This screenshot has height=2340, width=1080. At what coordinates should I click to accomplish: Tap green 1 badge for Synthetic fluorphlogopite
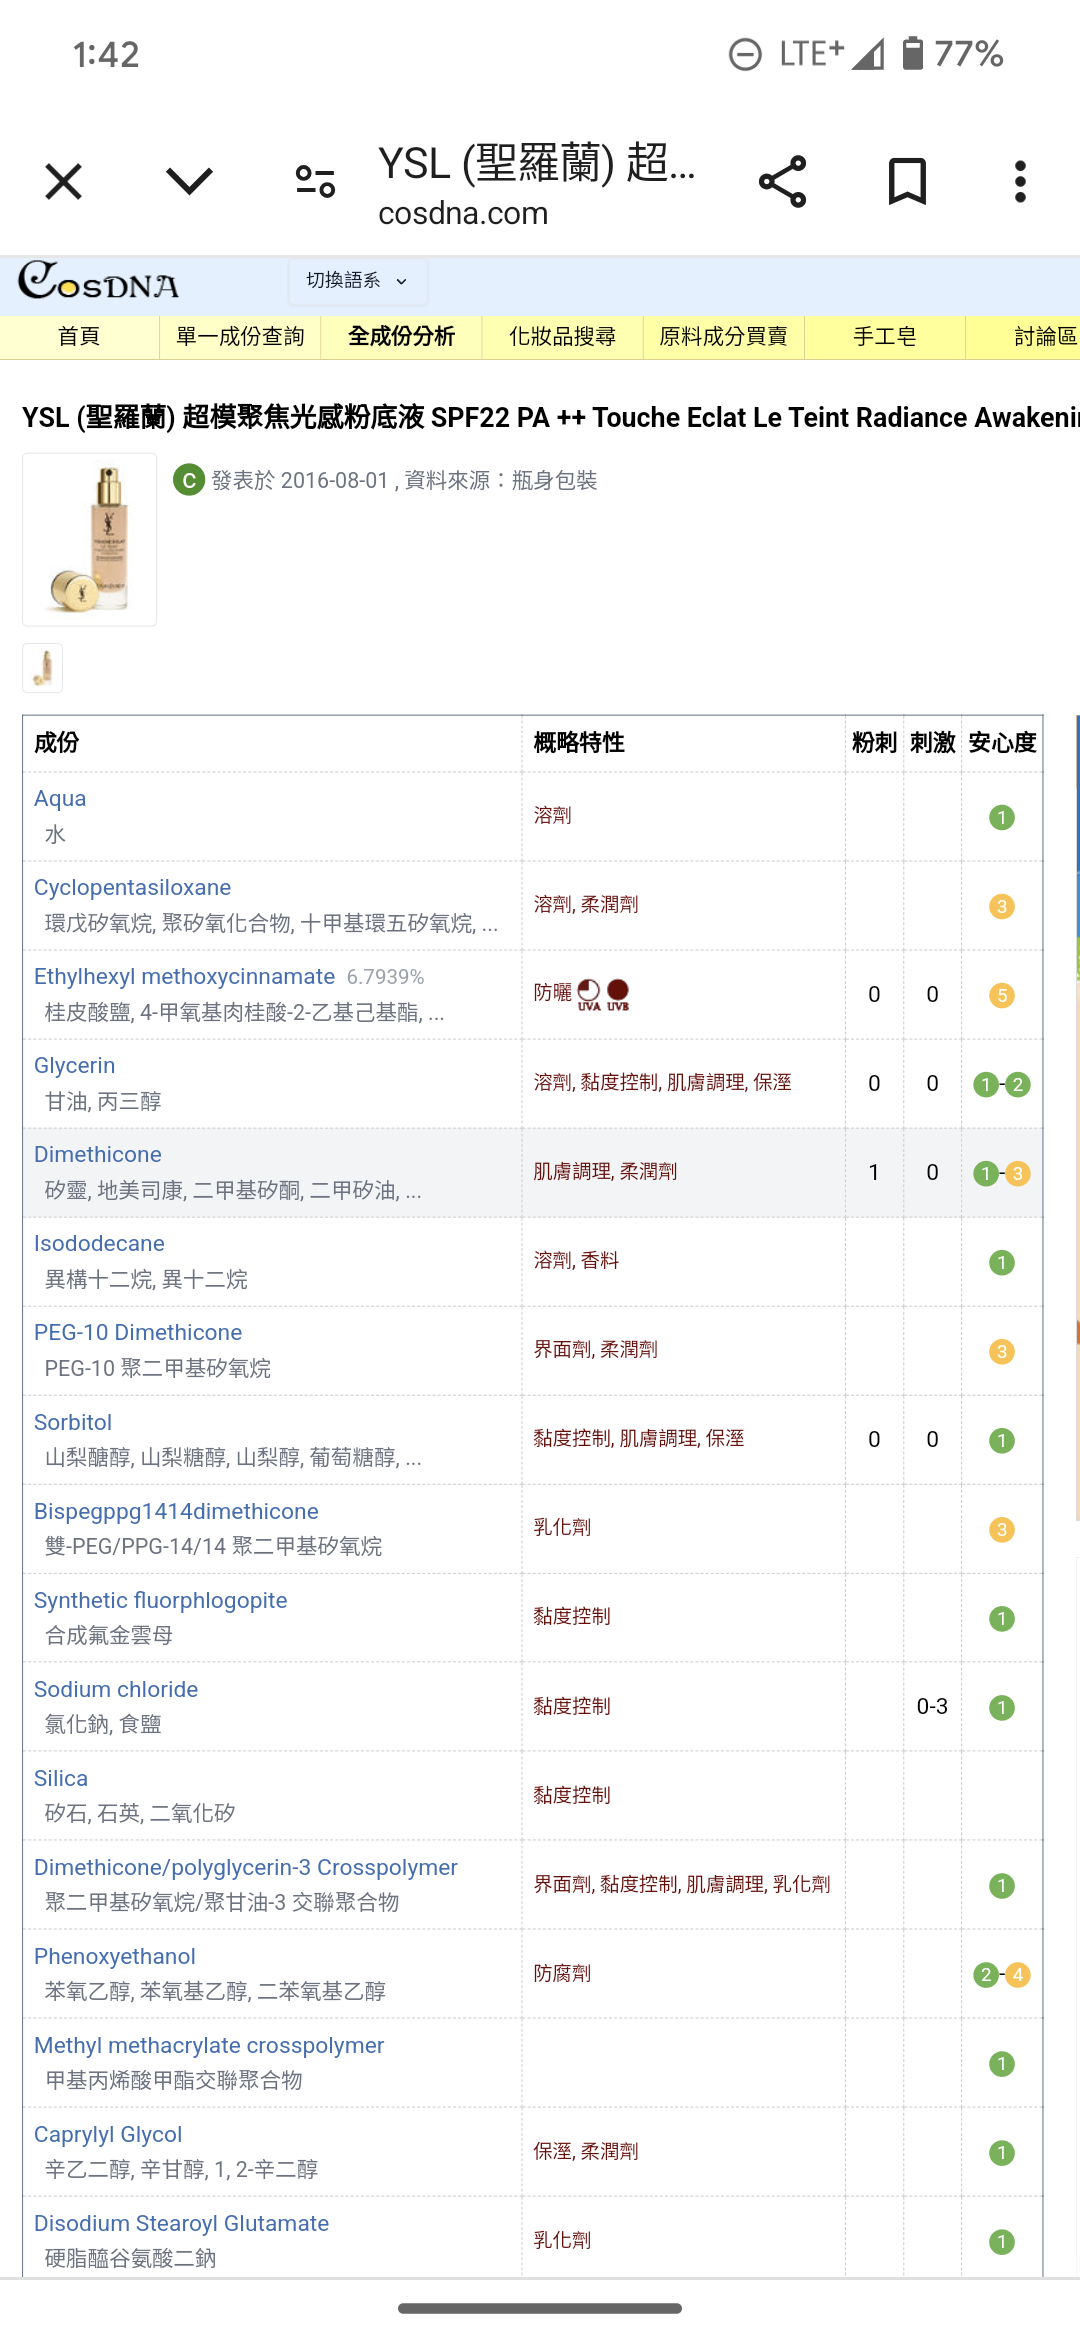pos(1002,1619)
